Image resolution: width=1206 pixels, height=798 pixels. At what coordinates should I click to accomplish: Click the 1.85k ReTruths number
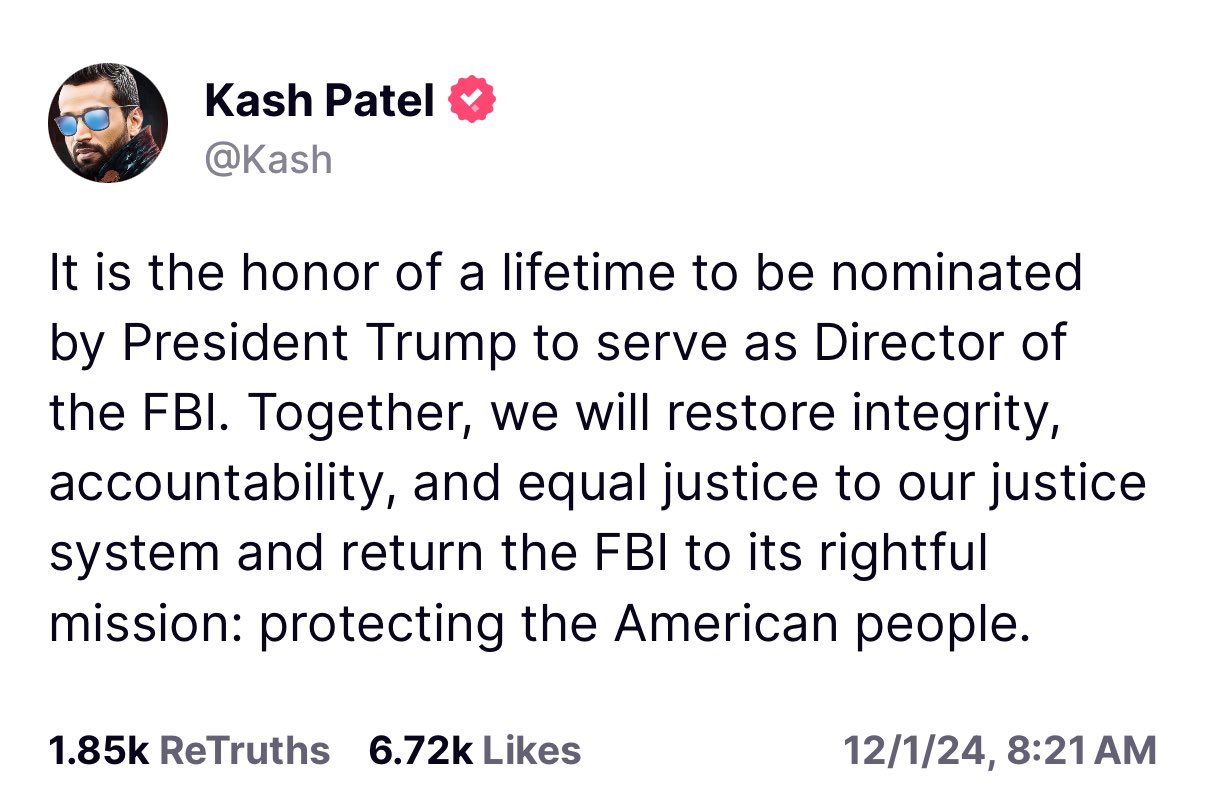(99, 750)
